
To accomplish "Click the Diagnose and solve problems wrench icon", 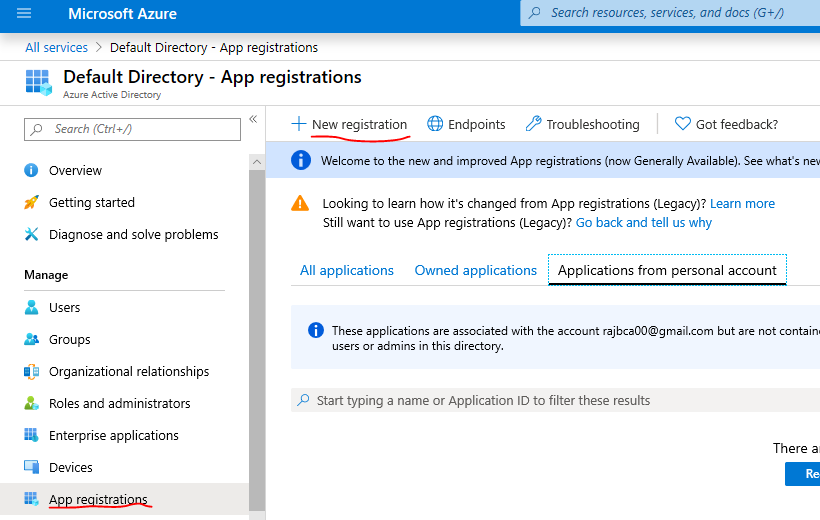I will coord(31,234).
